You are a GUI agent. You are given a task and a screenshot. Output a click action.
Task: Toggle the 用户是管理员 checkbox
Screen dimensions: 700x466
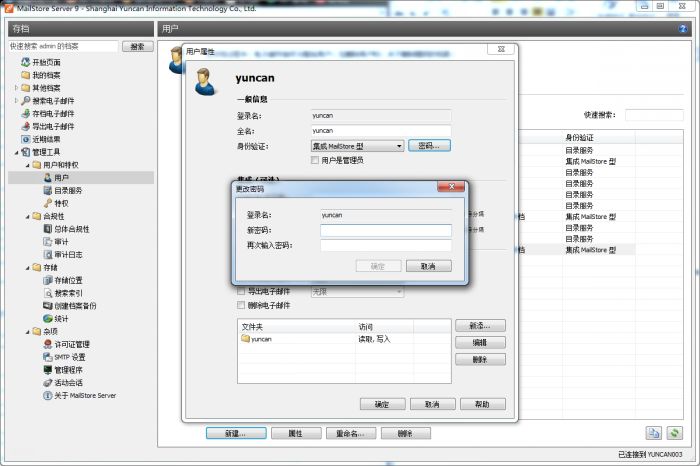click(x=315, y=160)
